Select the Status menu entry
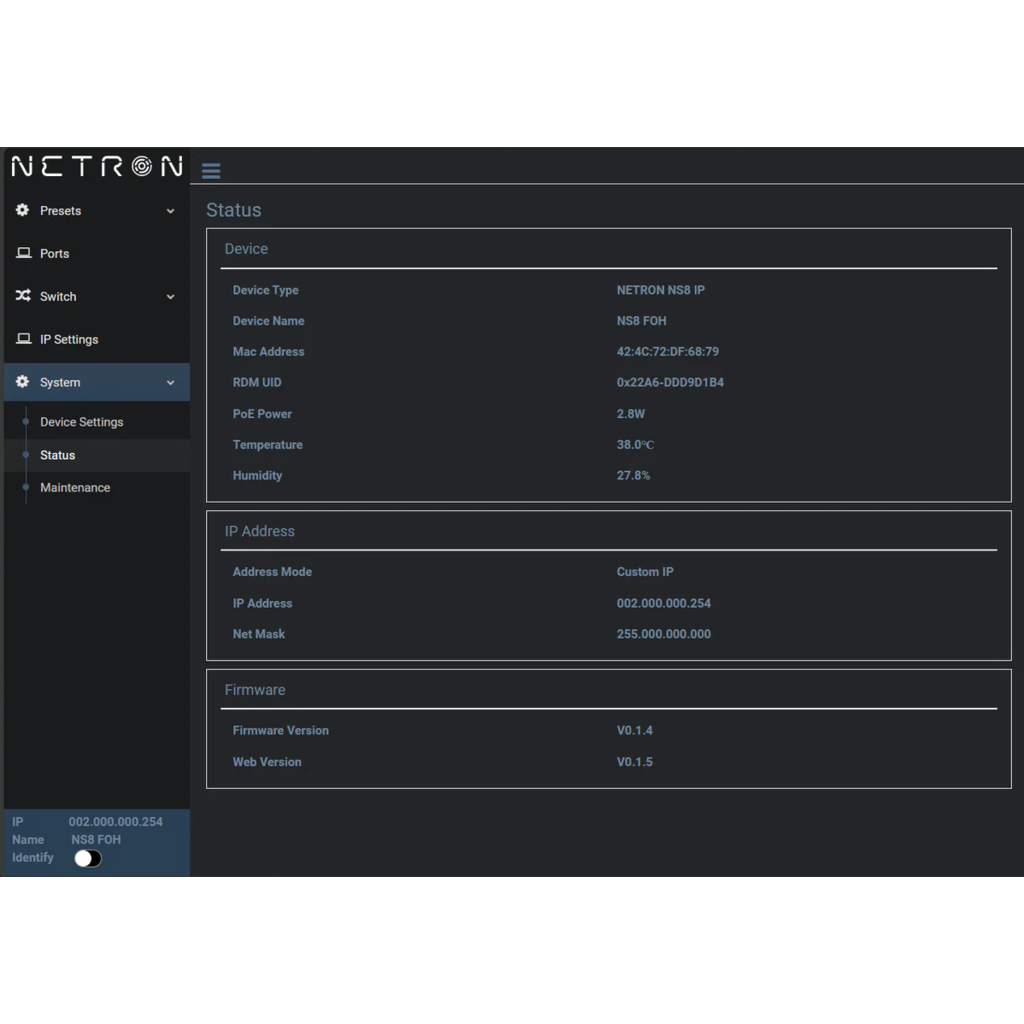 (x=57, y=454)
